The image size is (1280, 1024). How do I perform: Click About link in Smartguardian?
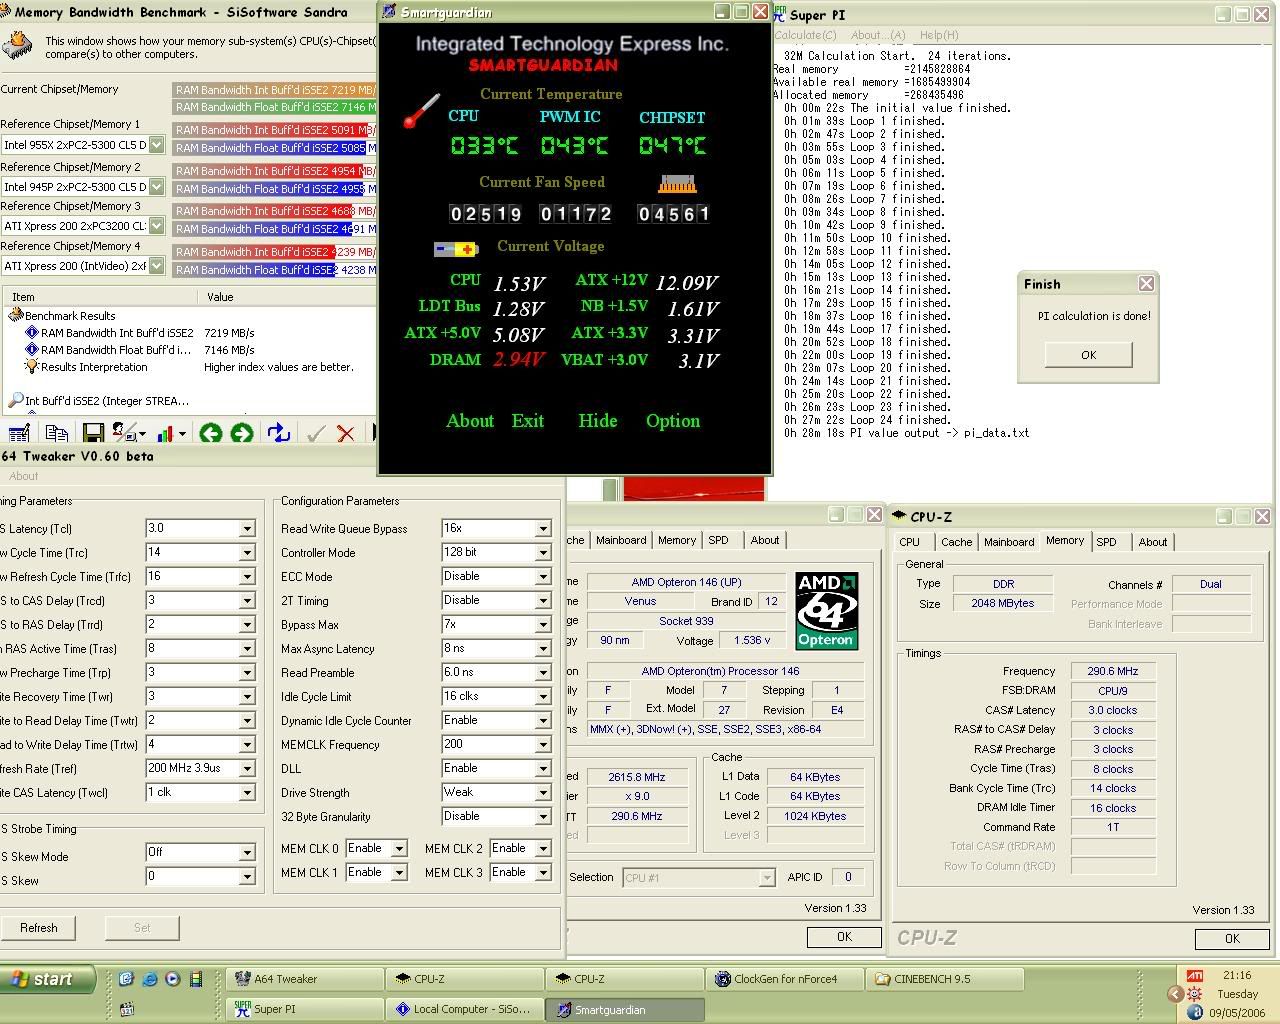(x=470, y=421)
